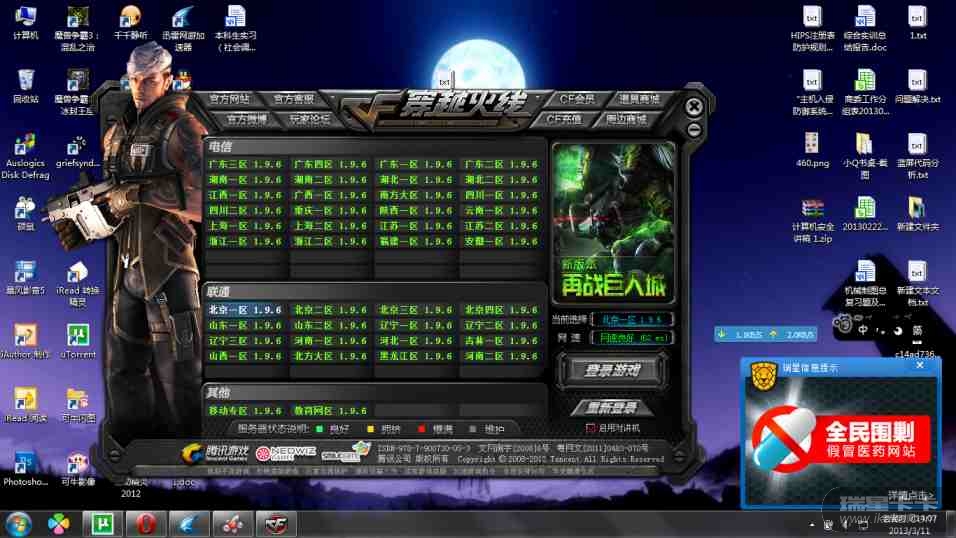Viewport: 956px width, 538px height.
Task: Select the 小Q书桌-截图 folder icon
Action: pos(865,156)
